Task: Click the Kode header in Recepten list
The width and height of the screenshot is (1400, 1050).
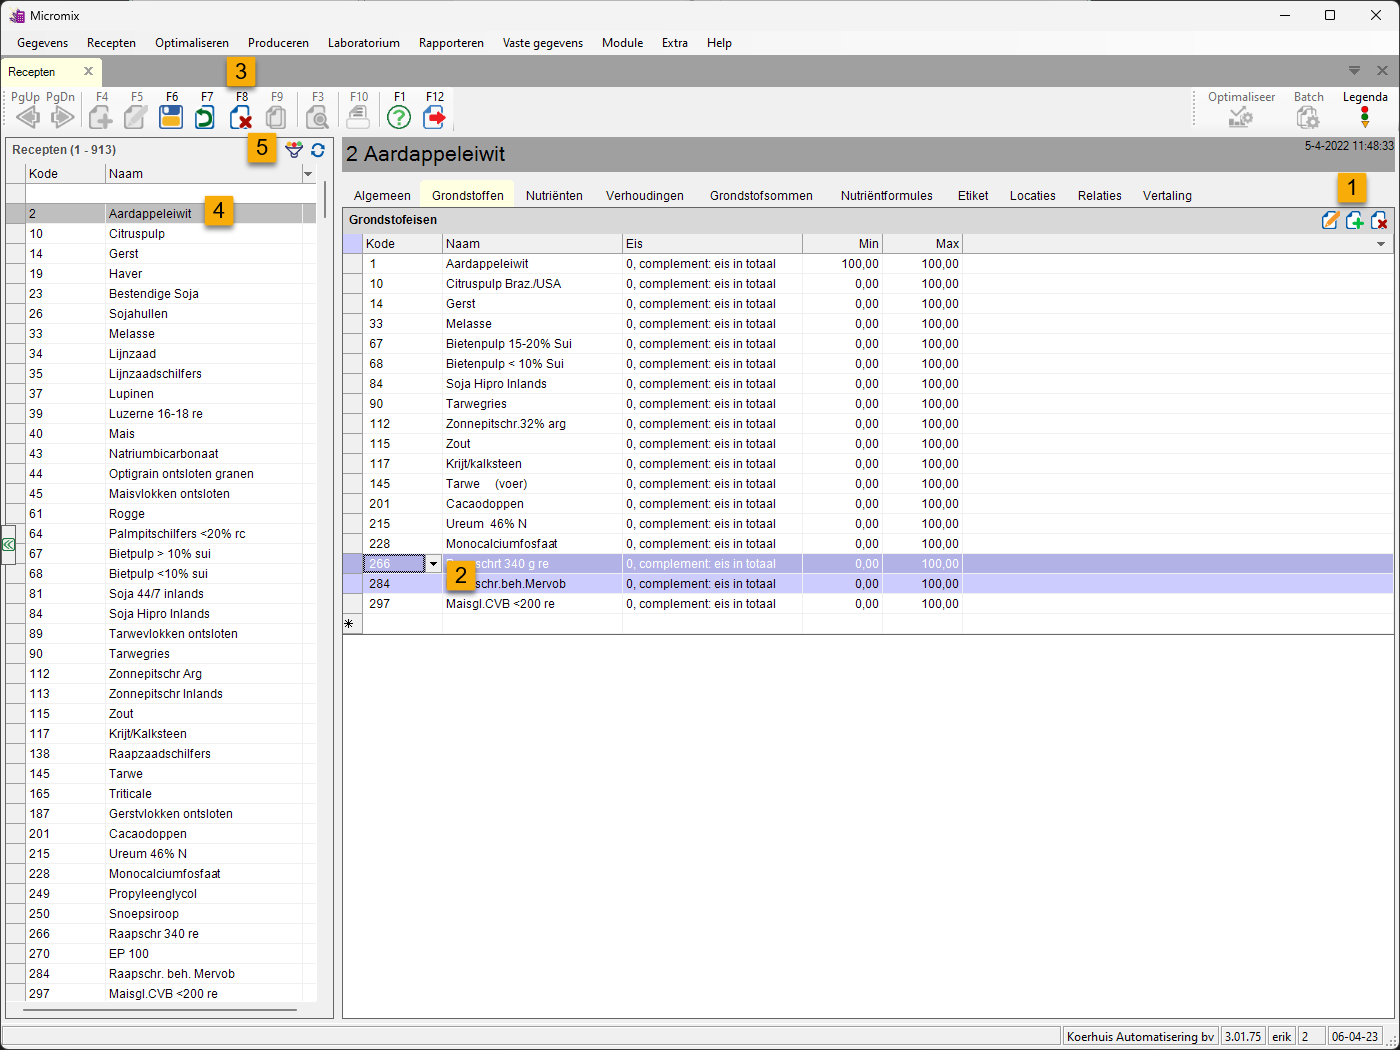Action: point(65,174)
